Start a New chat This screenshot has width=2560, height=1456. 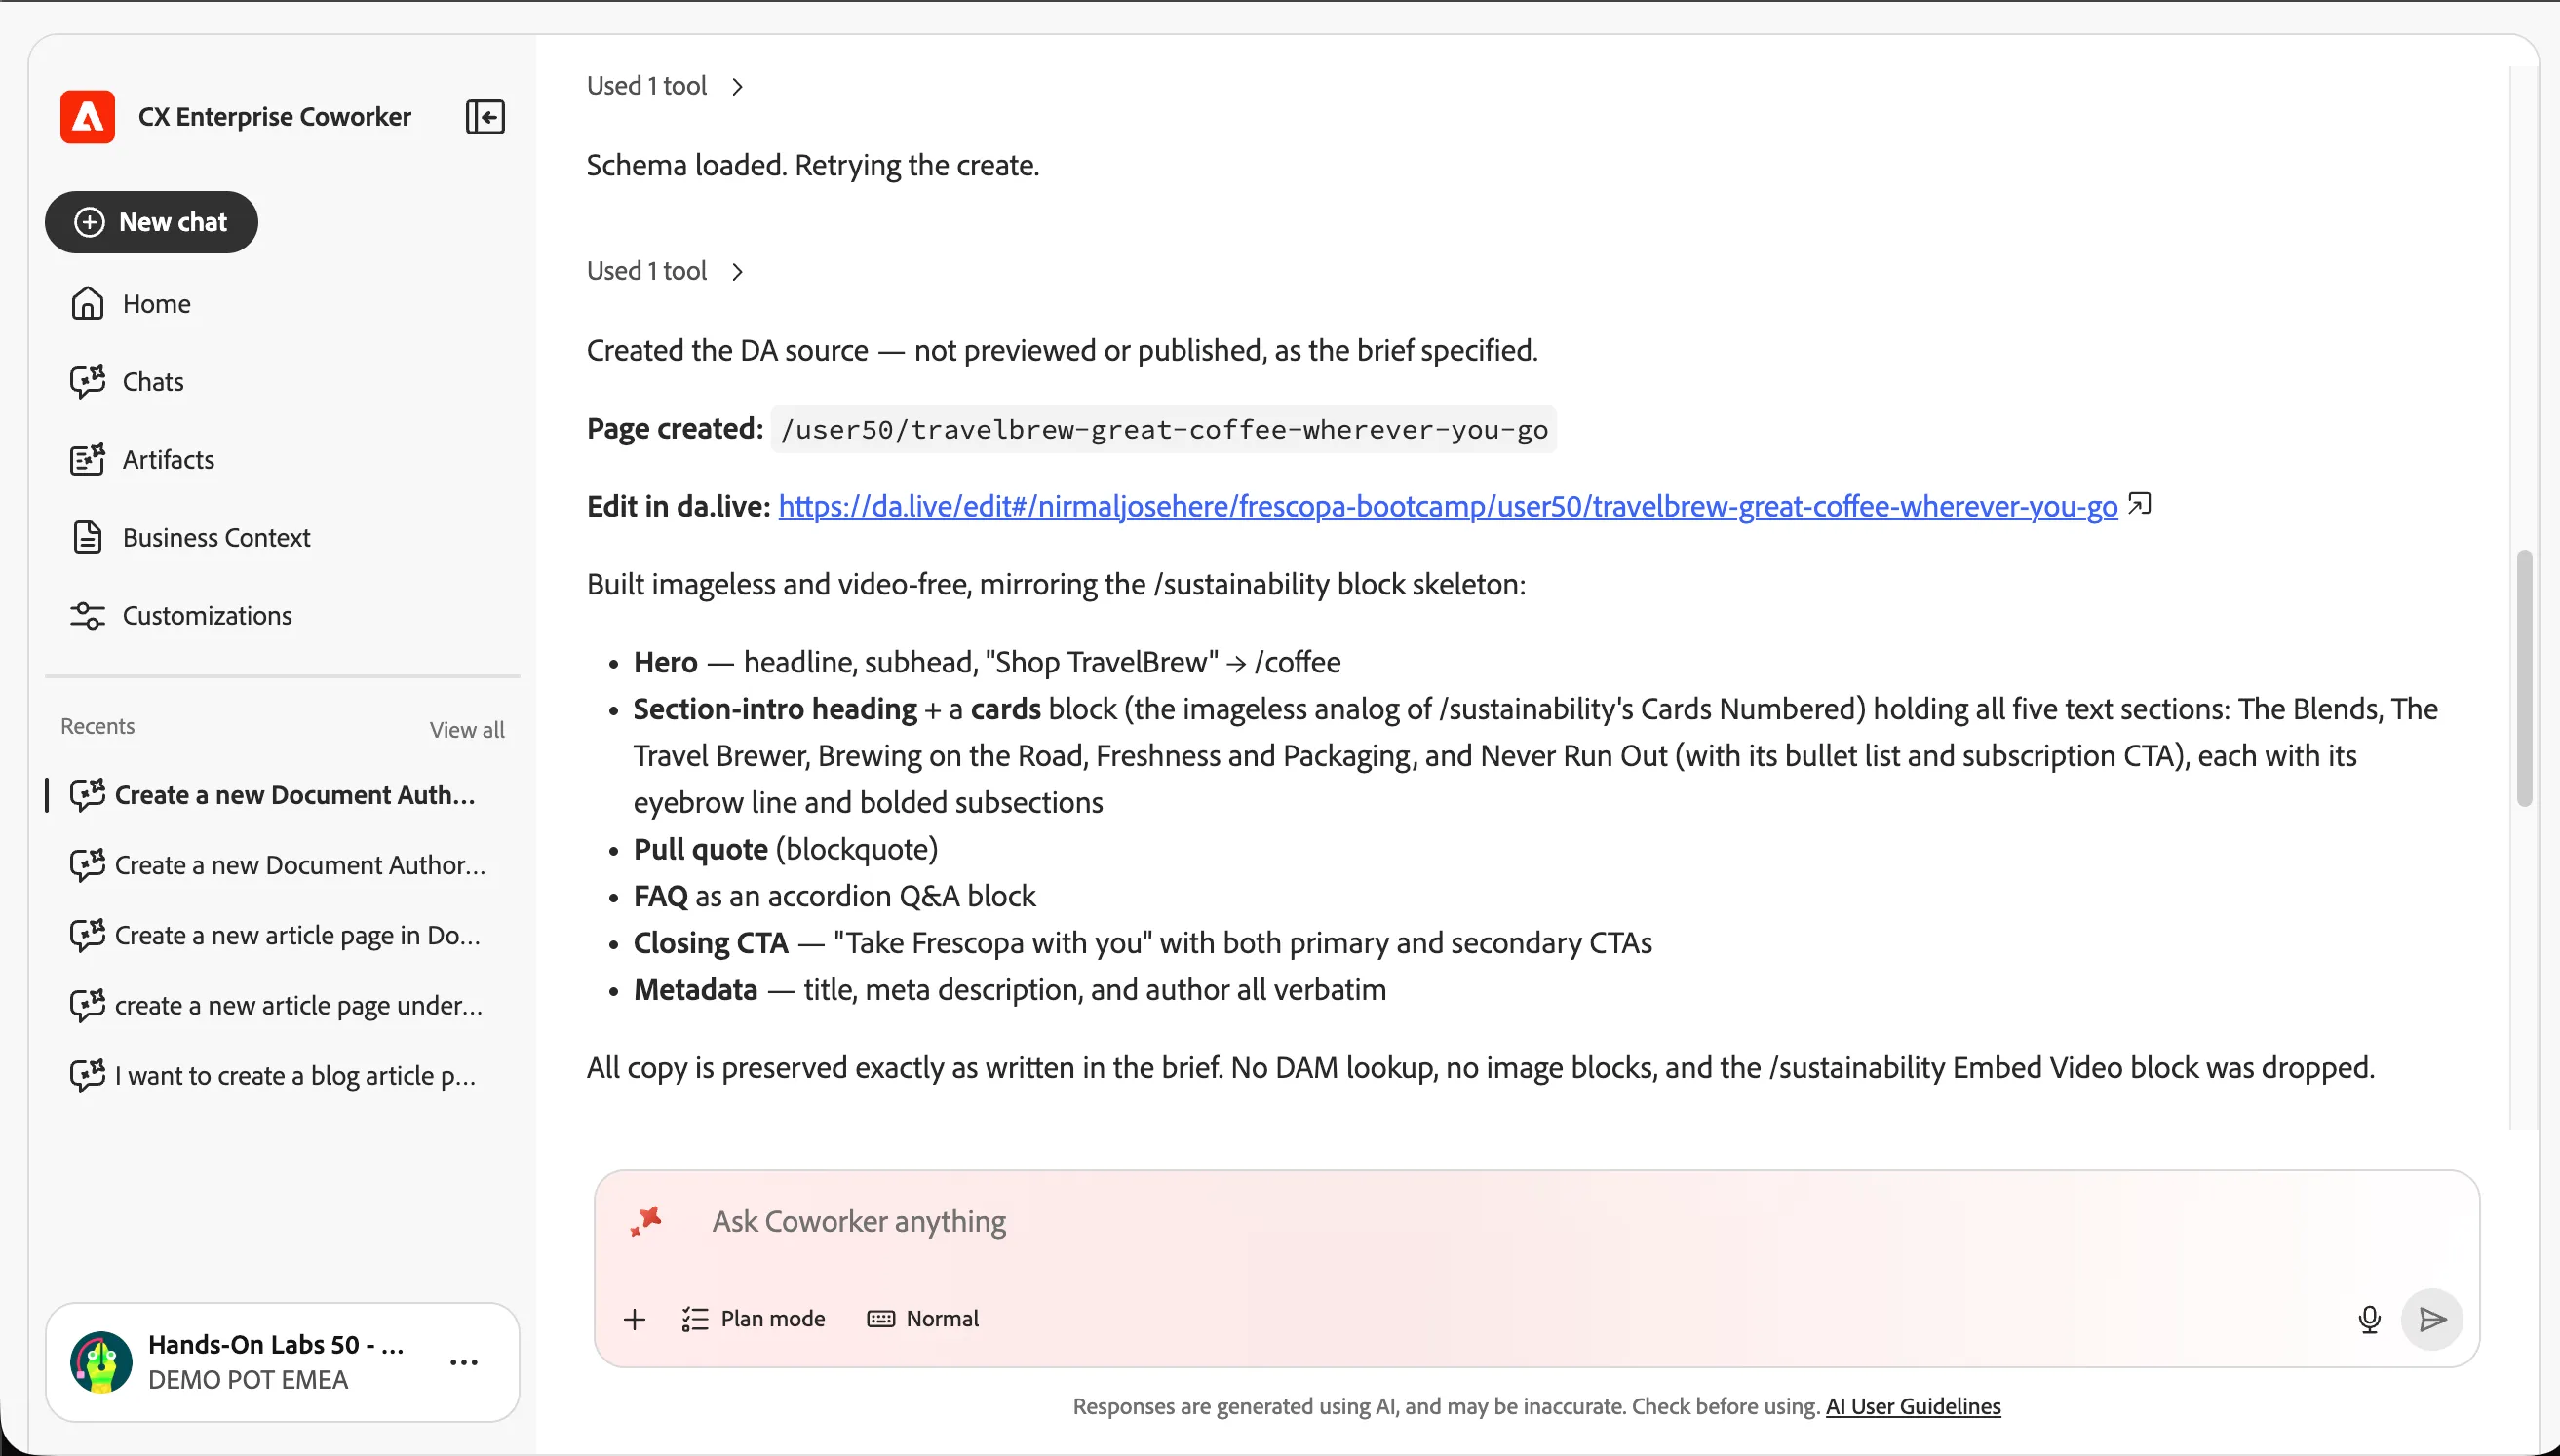pyautogui.click(x=151, y=222)
